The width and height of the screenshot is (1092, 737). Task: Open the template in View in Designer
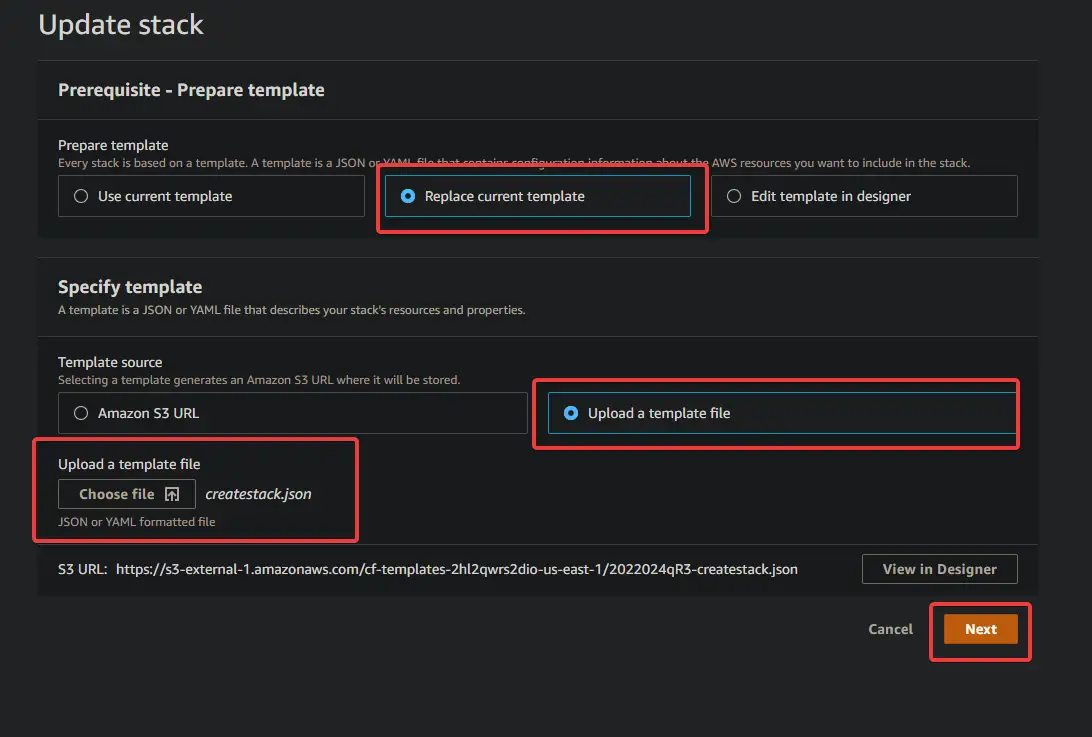[939, 568]
